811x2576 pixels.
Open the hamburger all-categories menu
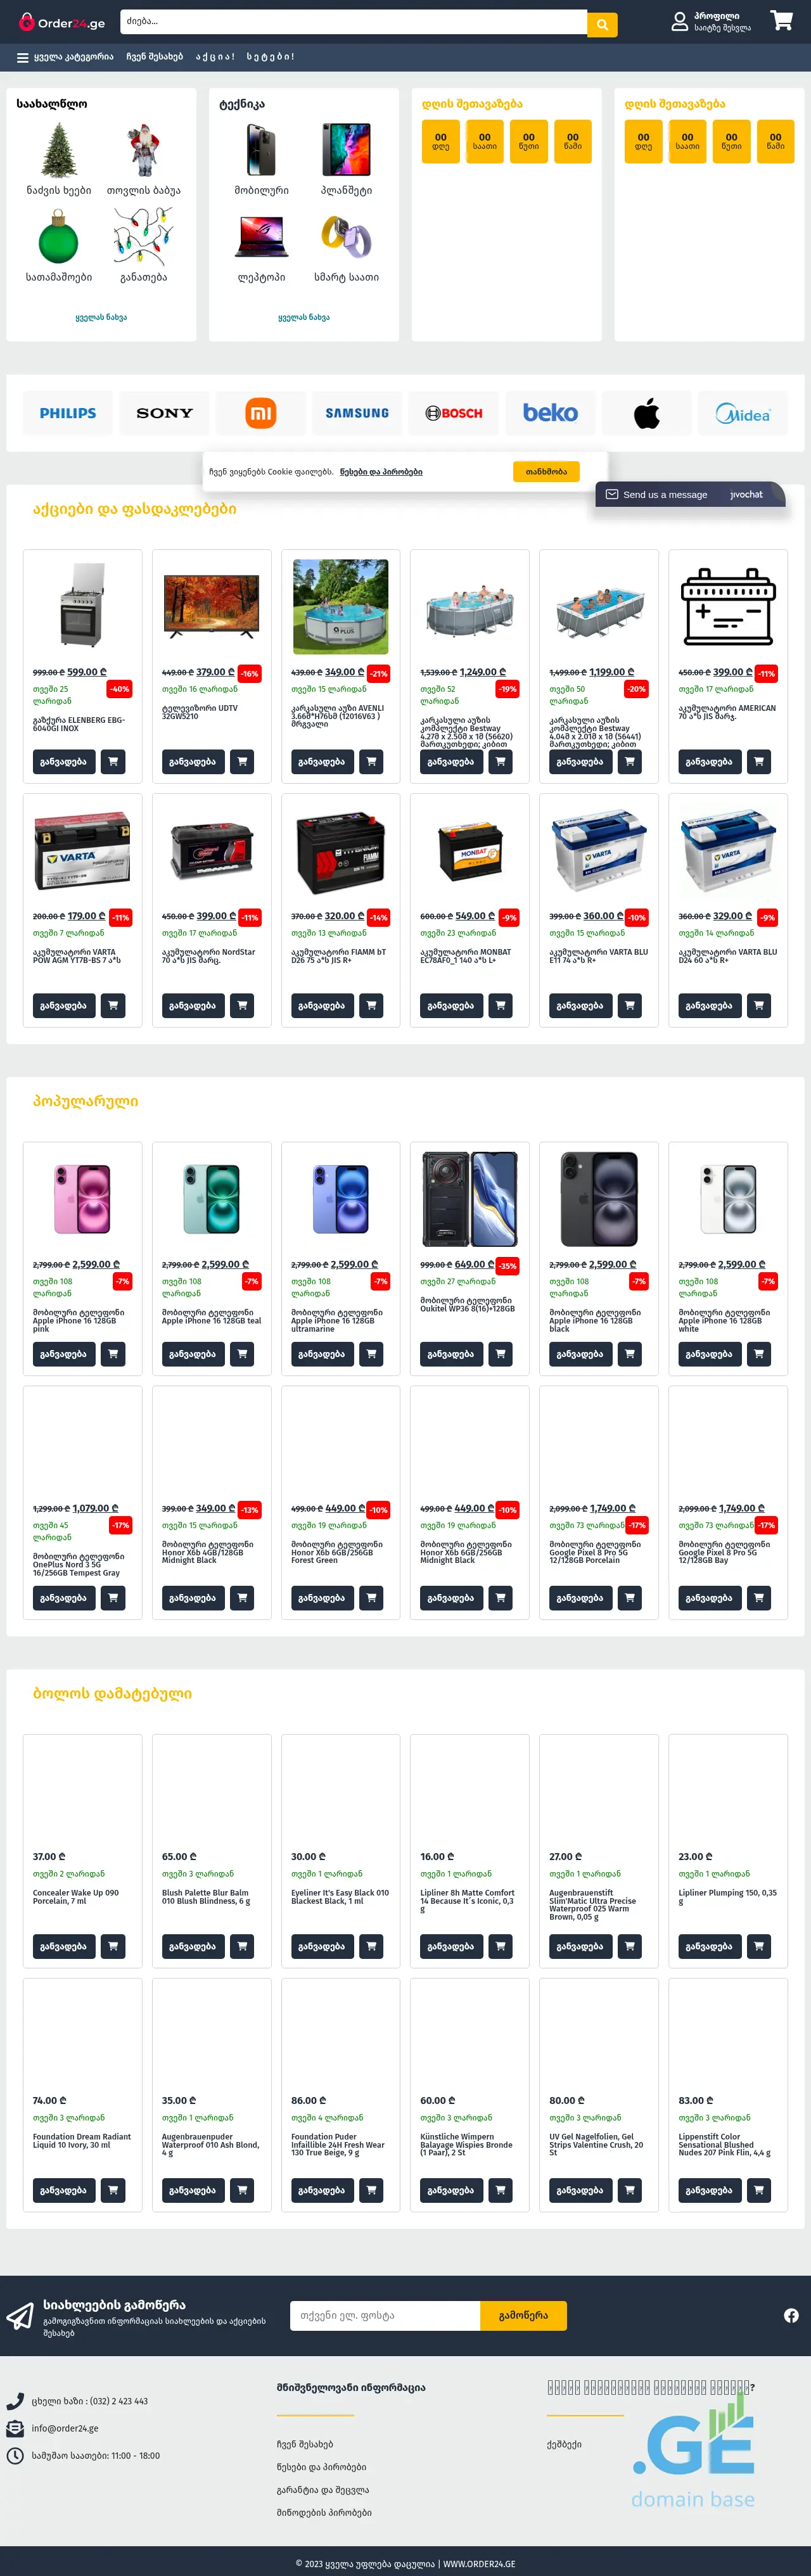point(23,57)
